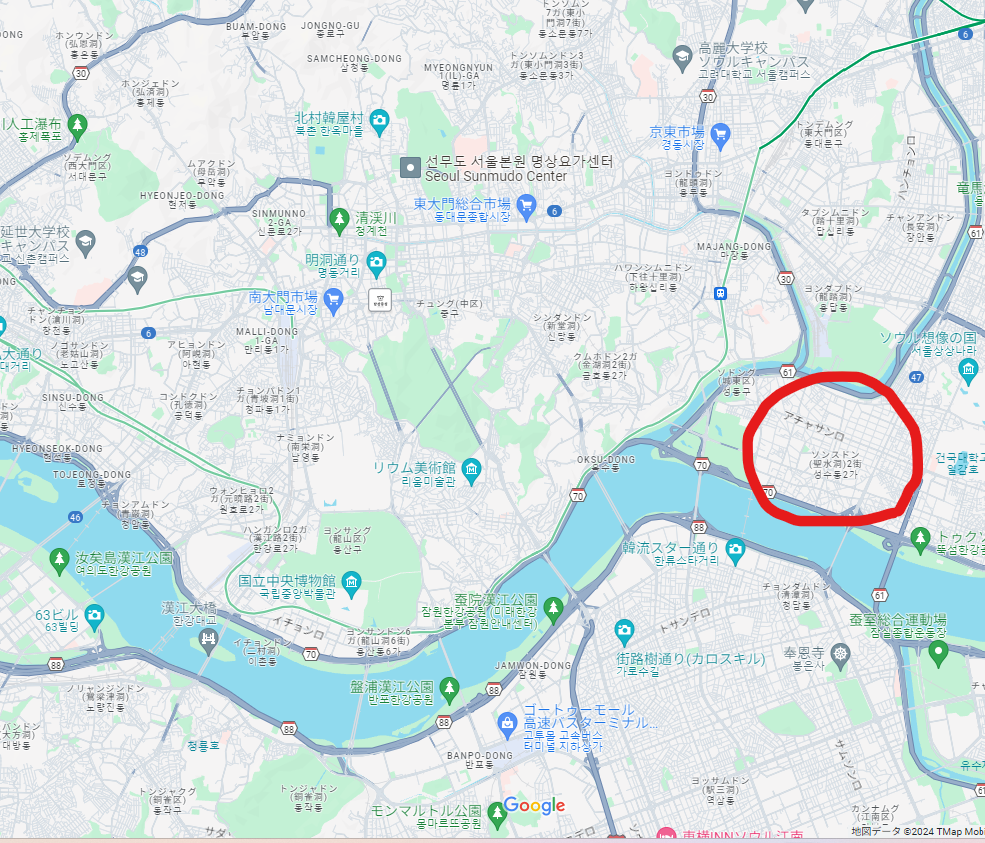985x843 pixels.
Task: Select the Hangang Bridge landmark icon
Action: coord(208,639)
